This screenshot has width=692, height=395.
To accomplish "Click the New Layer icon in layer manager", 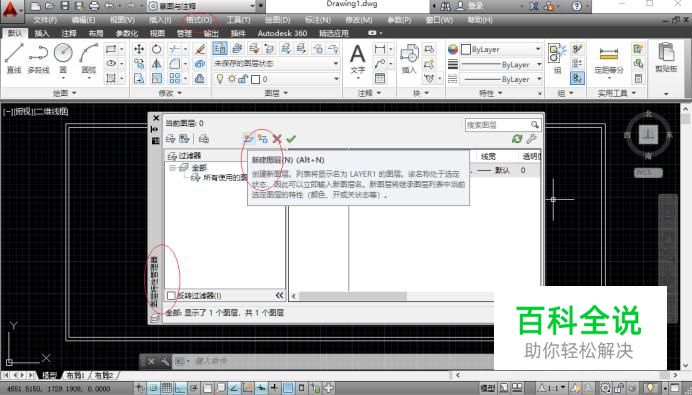I will click(x=248, y=139).
